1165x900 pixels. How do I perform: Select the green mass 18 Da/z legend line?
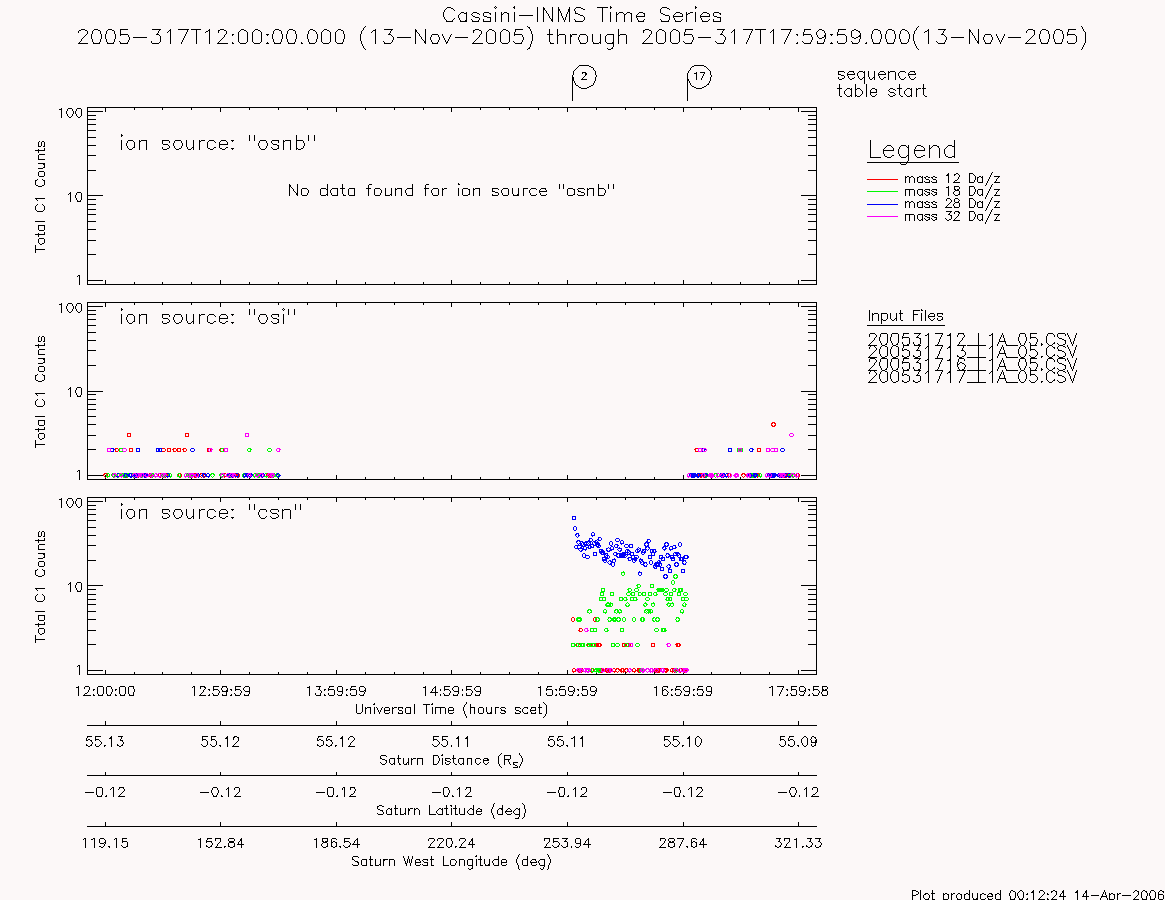(x=883, y=192)
